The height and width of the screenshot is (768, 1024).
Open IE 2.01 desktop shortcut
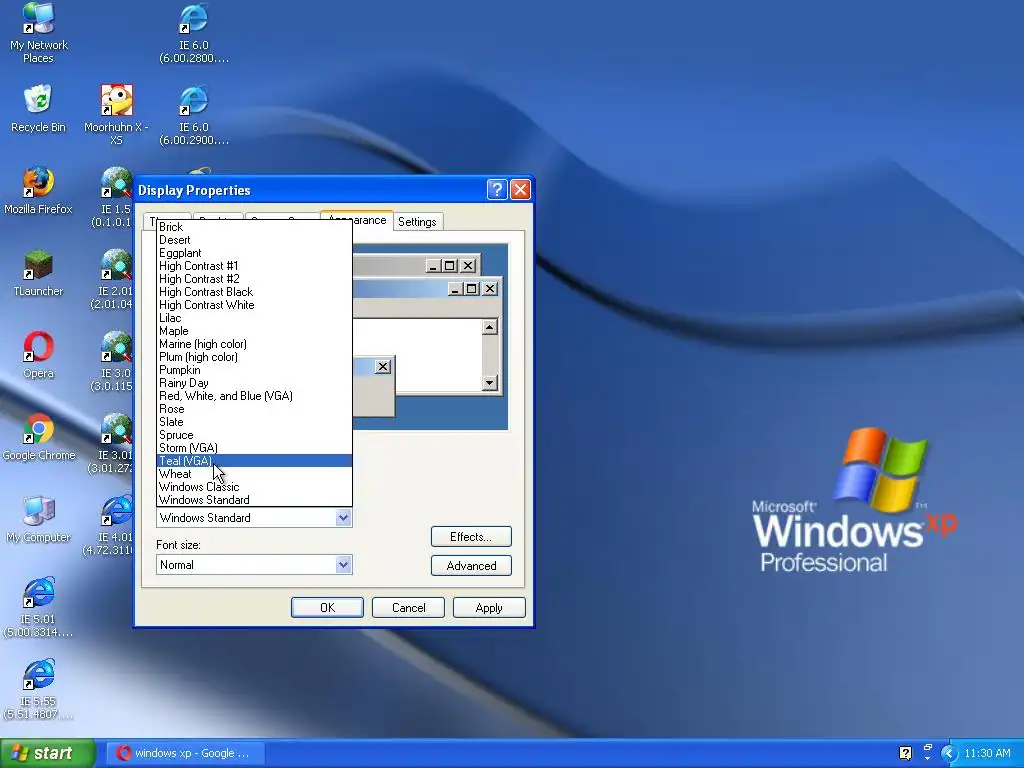[x=112, y=279]
